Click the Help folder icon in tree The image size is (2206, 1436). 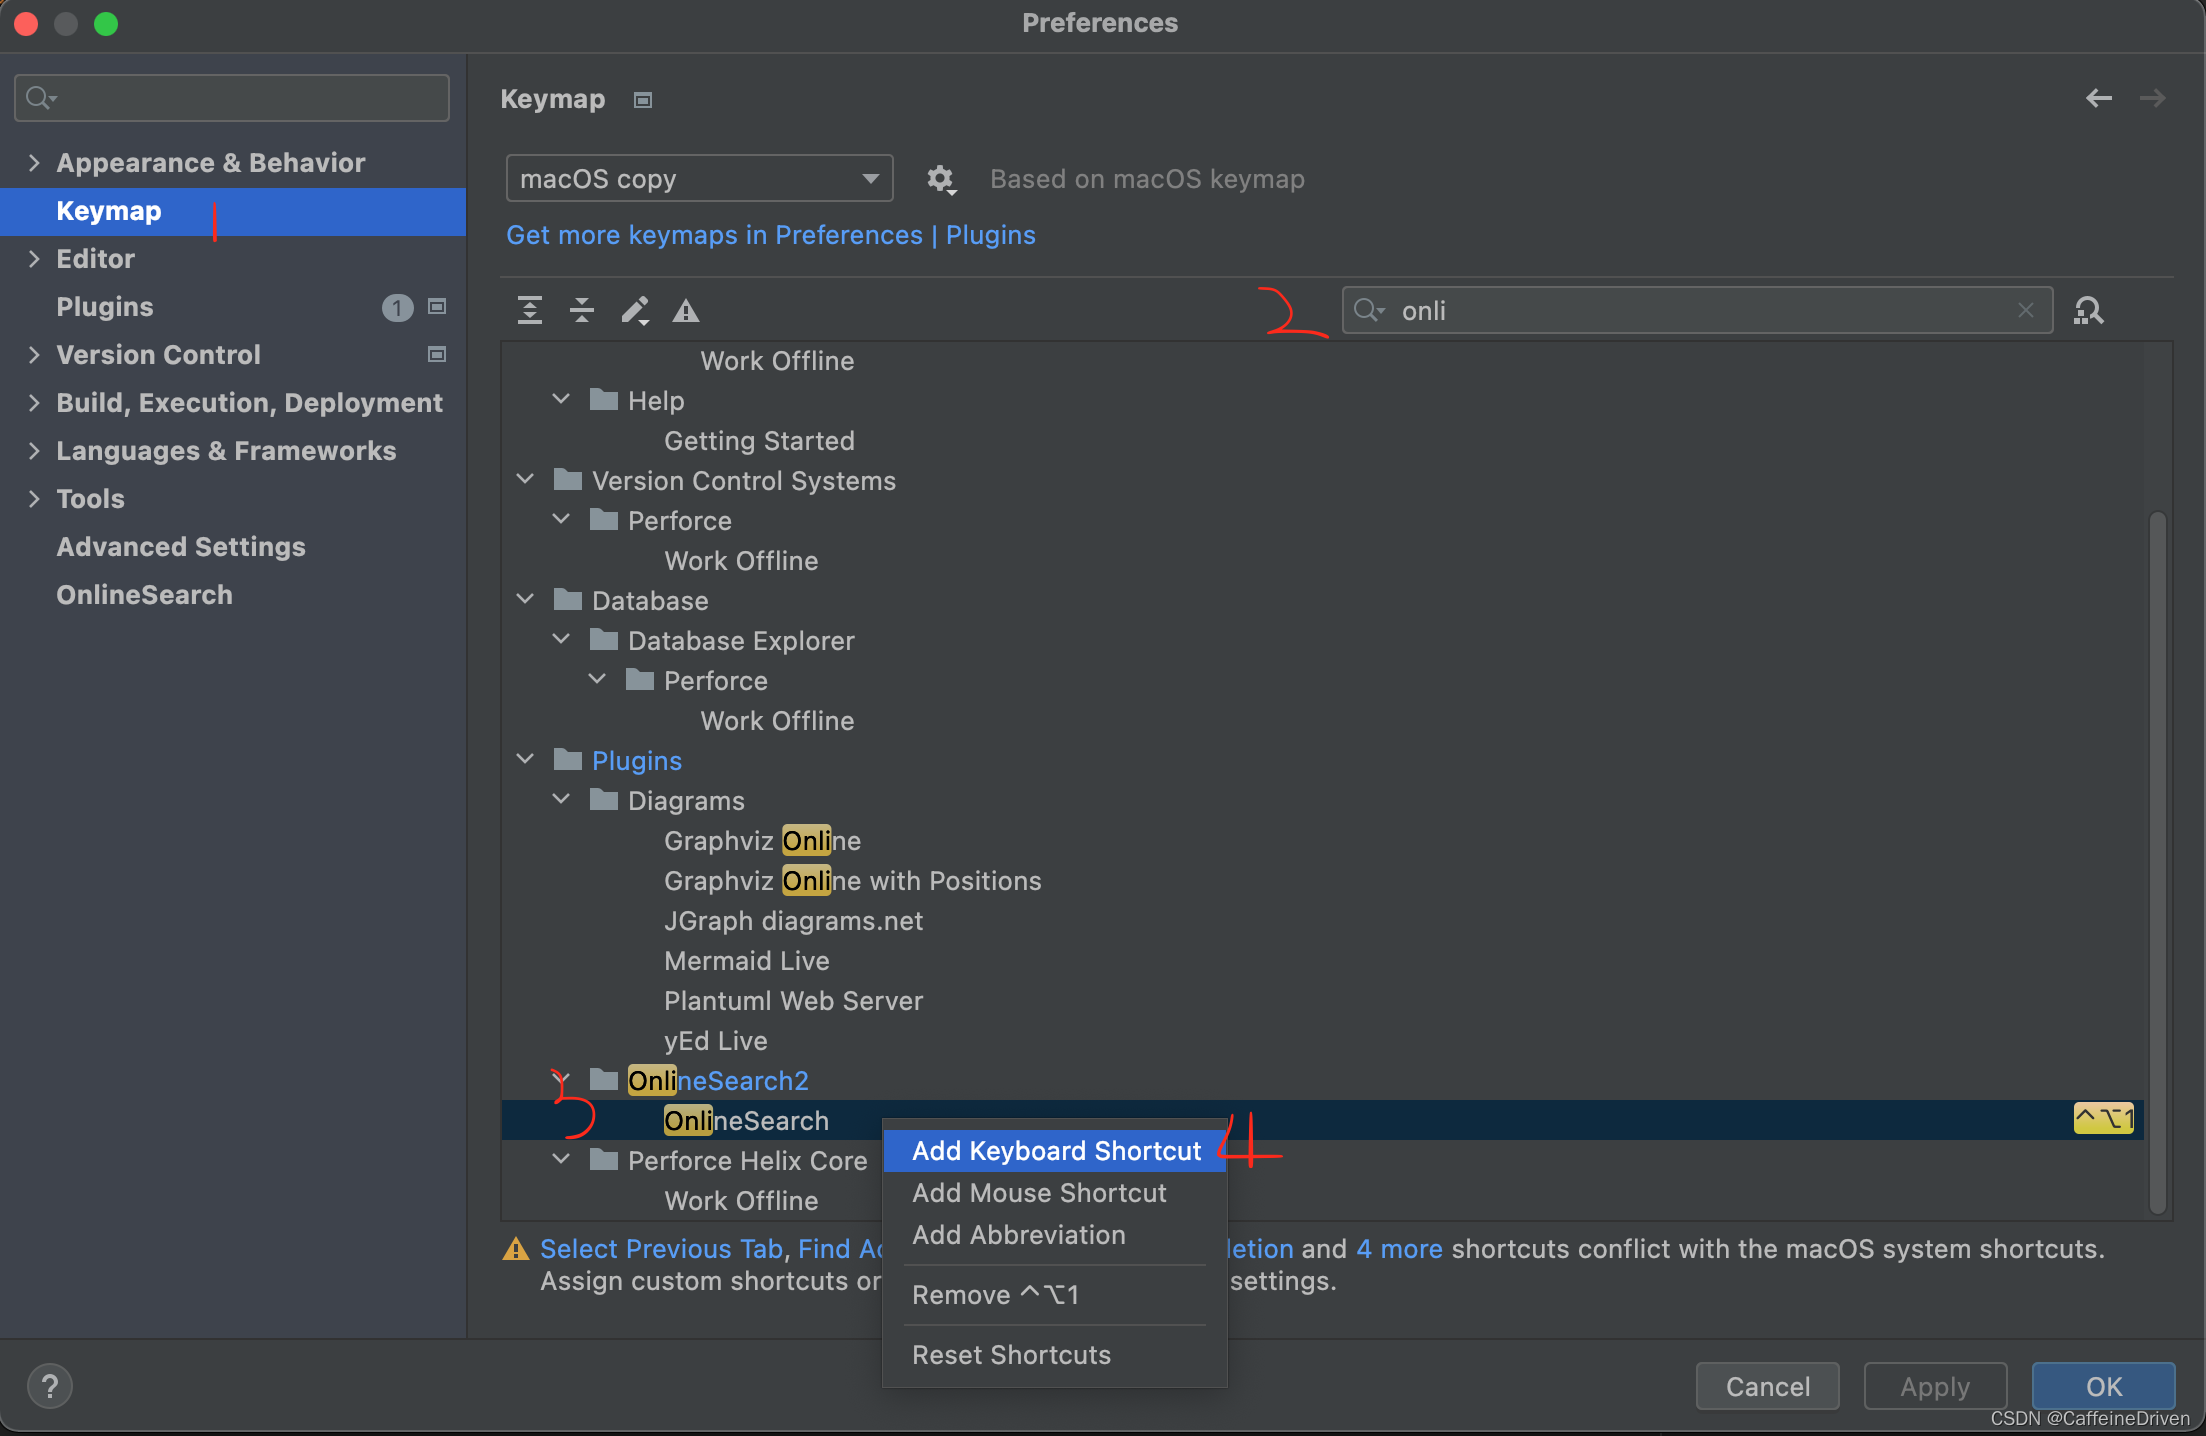(604, 400)
